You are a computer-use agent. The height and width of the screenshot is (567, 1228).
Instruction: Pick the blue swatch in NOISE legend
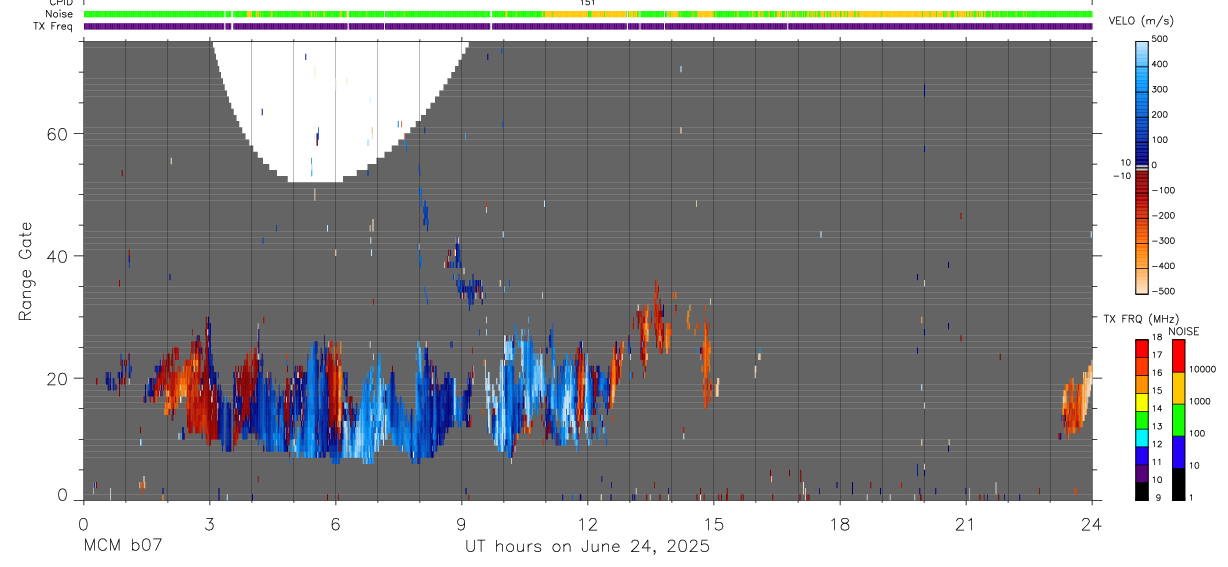point(1178,451)
